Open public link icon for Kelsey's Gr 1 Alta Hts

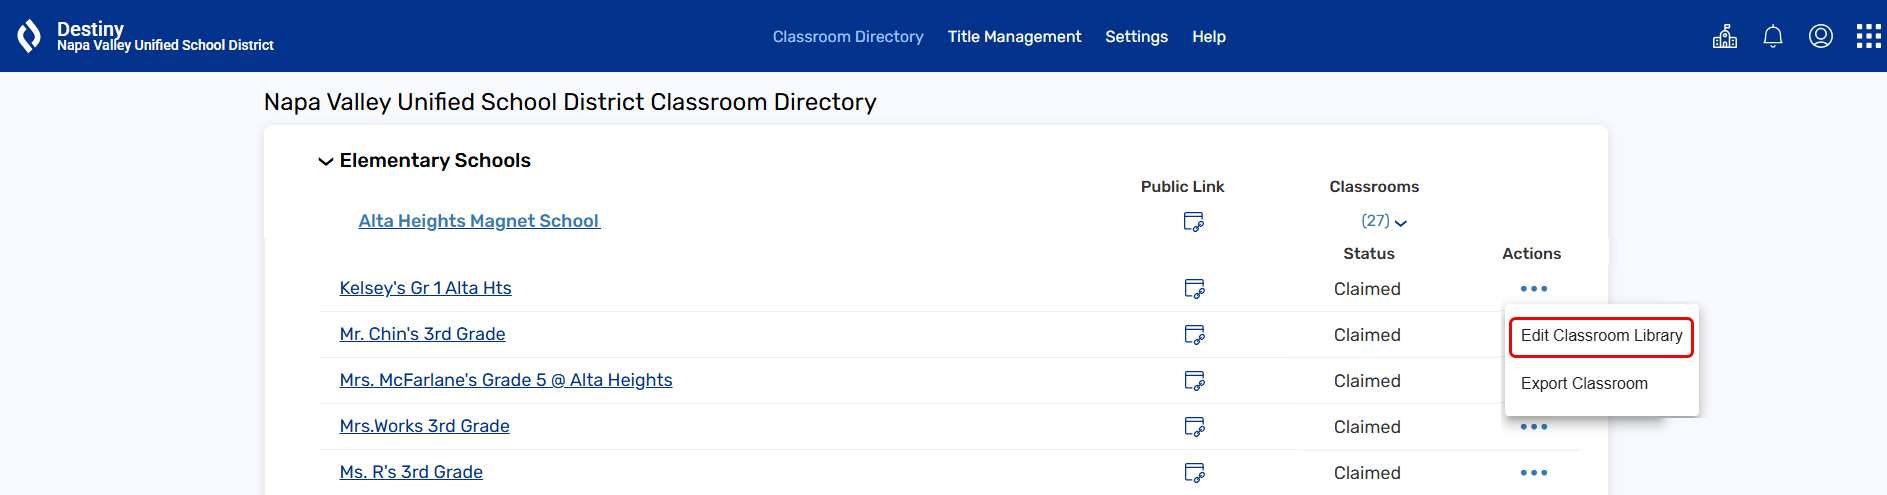pyautogui.click(x=1195, y=289)
